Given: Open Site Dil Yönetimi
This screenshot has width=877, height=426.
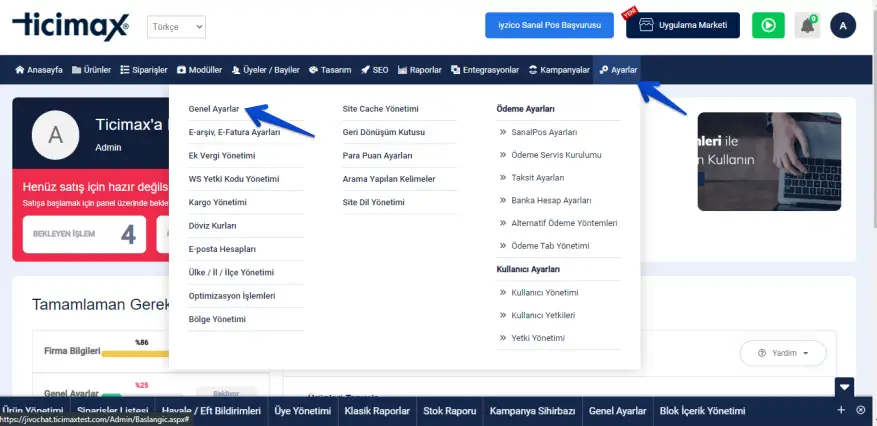Looking at the screenshot, I should pyautogui.click(x=374, y=202).
